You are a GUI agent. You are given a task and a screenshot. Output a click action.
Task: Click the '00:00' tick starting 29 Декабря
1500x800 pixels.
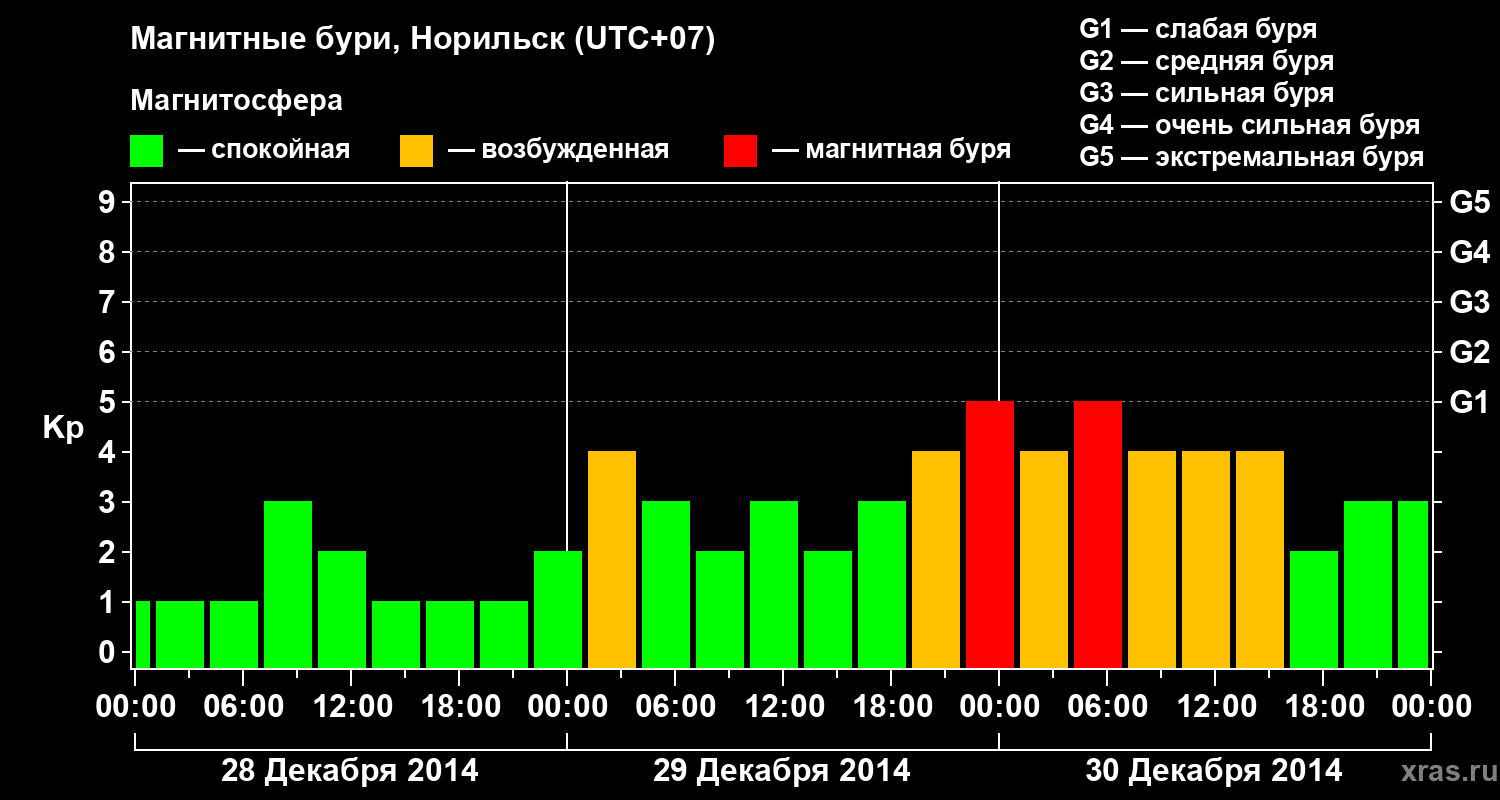[567, 707]
